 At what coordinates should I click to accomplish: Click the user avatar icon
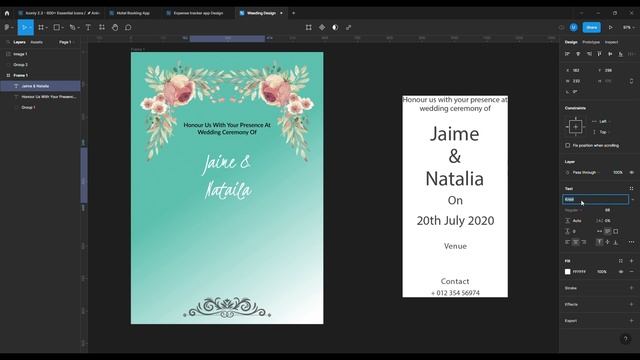click(x=573, y=27)
